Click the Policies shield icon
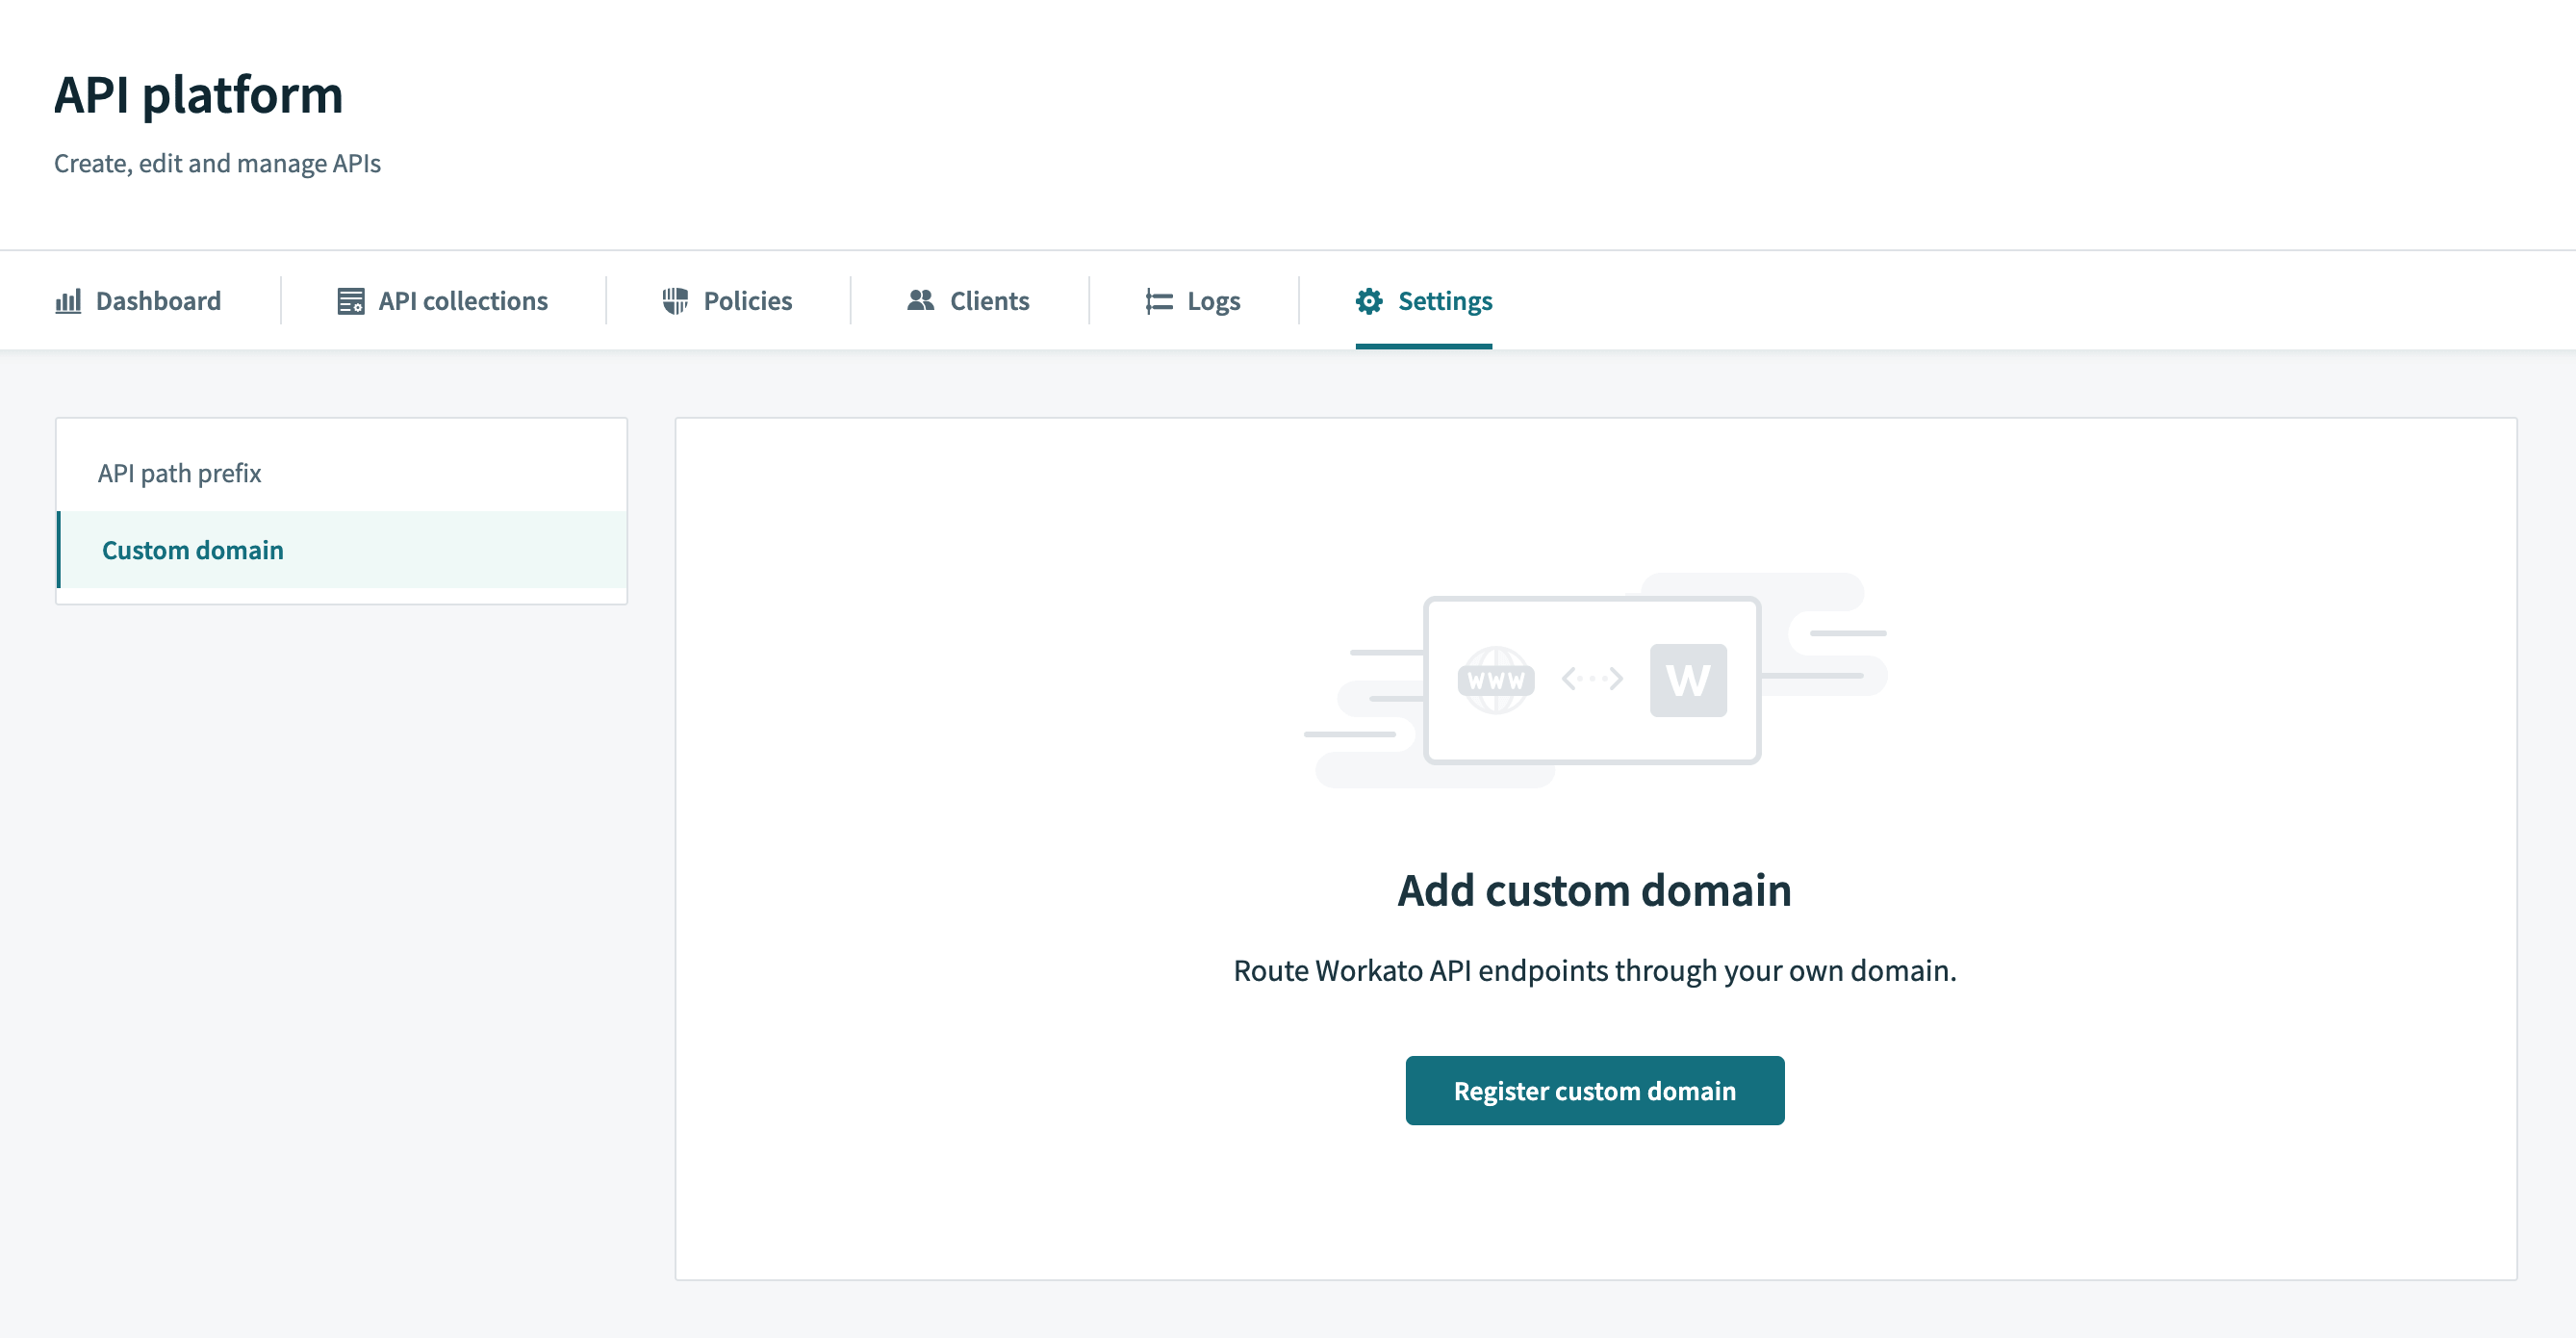The image size is (2576, 1338). pyautogui.click(x=675, y=300)
